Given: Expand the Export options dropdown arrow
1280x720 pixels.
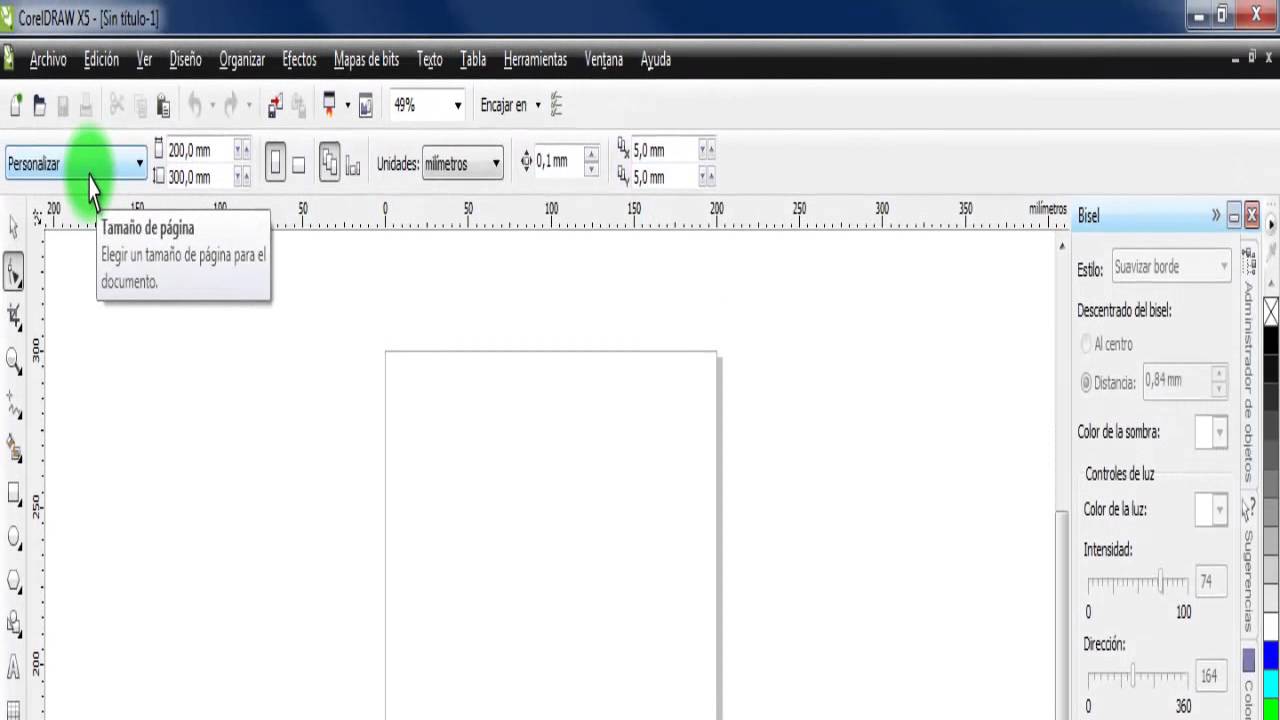Looking at the screenshot, I should pyautogui.click(x=348, y=105).
